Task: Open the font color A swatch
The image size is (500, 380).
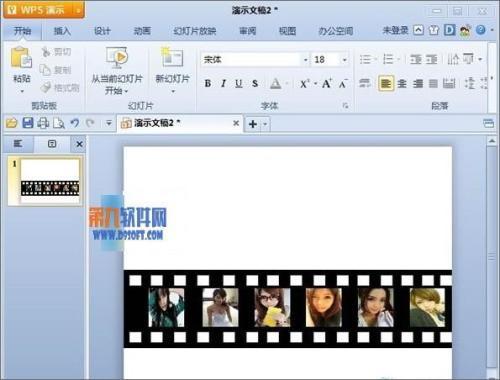Action: tap(275, 83)
